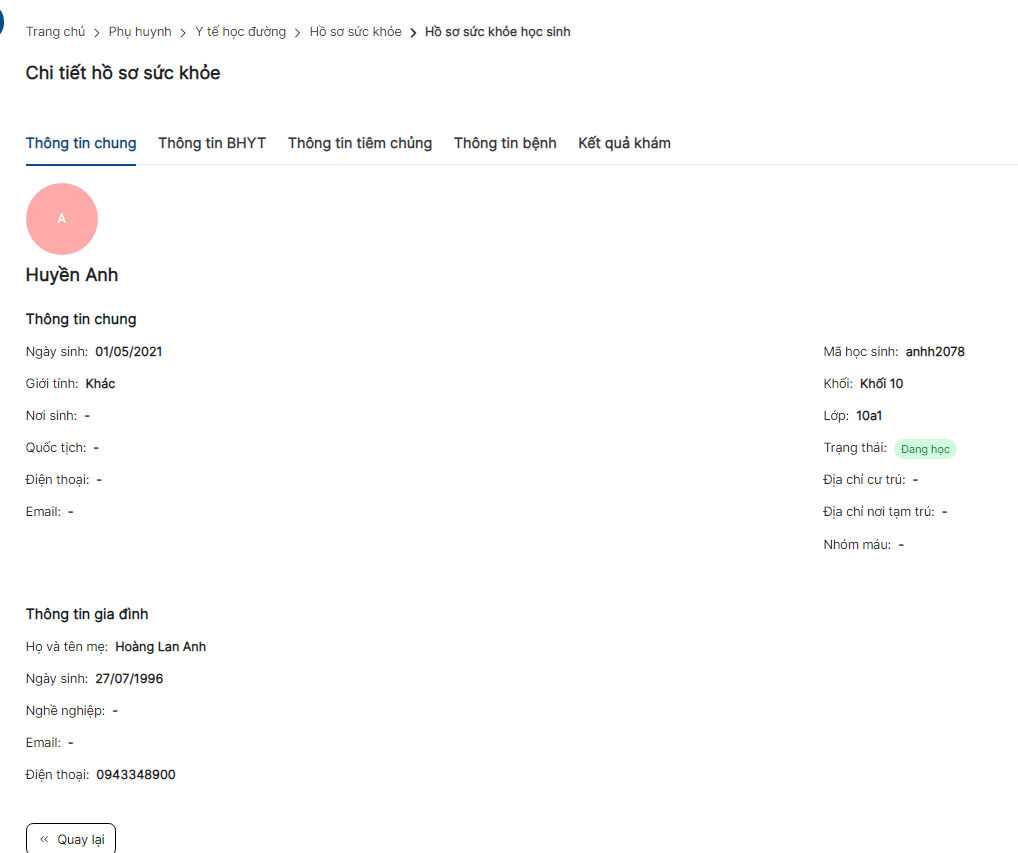Click the Quốc tịch label
This screenshot has height=853, width=1018.
coord(56,448)
